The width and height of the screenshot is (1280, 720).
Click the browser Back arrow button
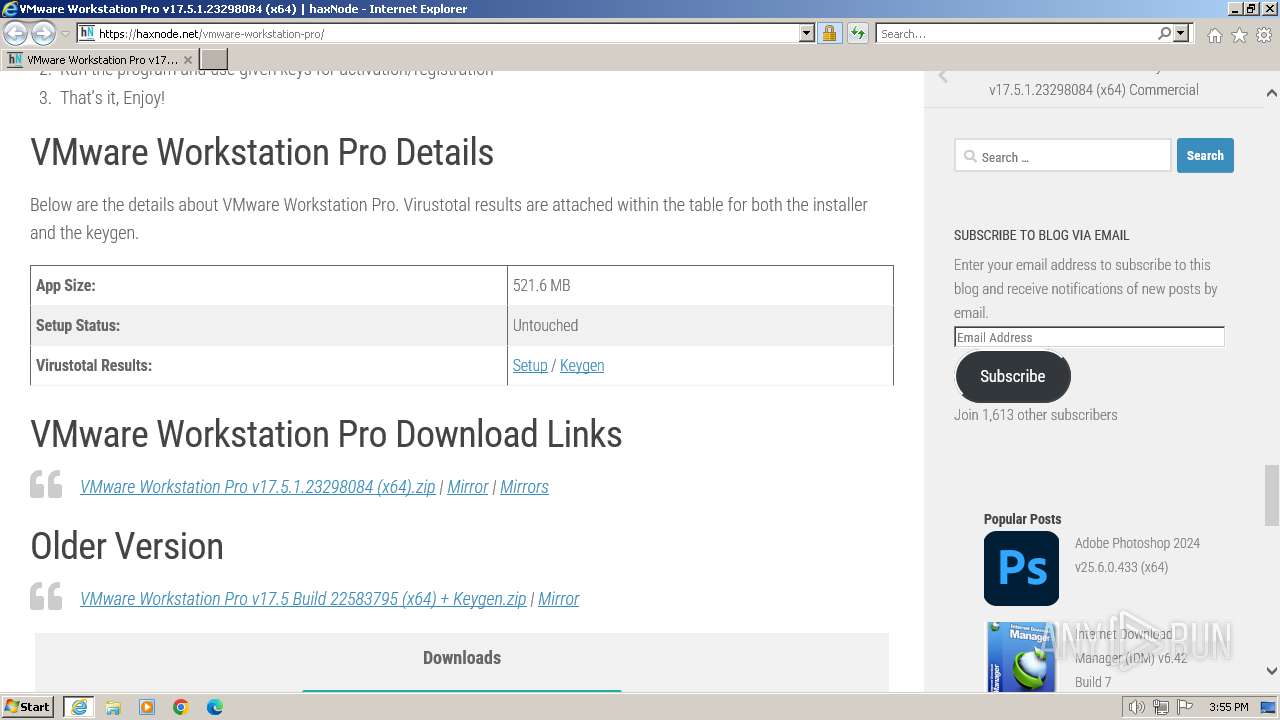click(16, 33)
